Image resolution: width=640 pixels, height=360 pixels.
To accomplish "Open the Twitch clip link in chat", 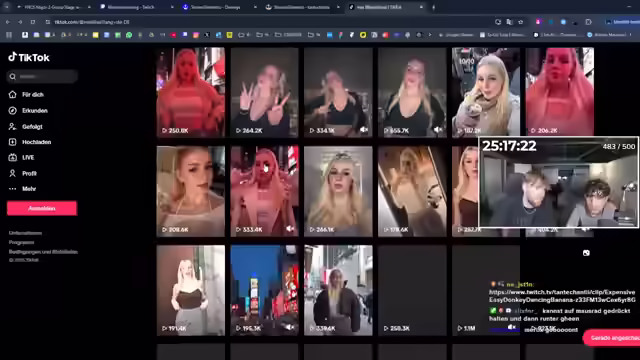I will point(562,296).
